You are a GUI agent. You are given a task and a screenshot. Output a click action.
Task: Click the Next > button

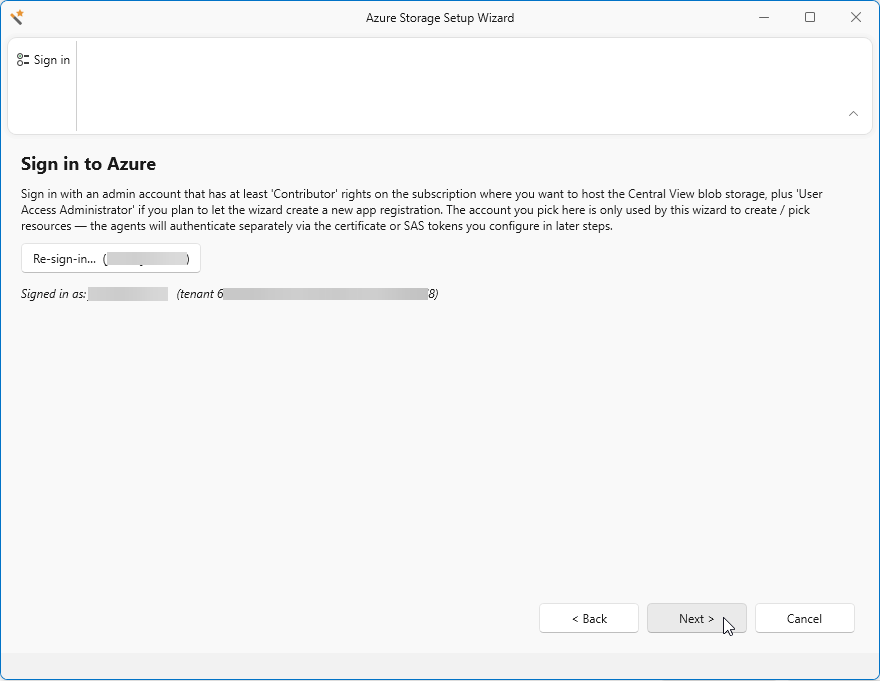point(696,618)
